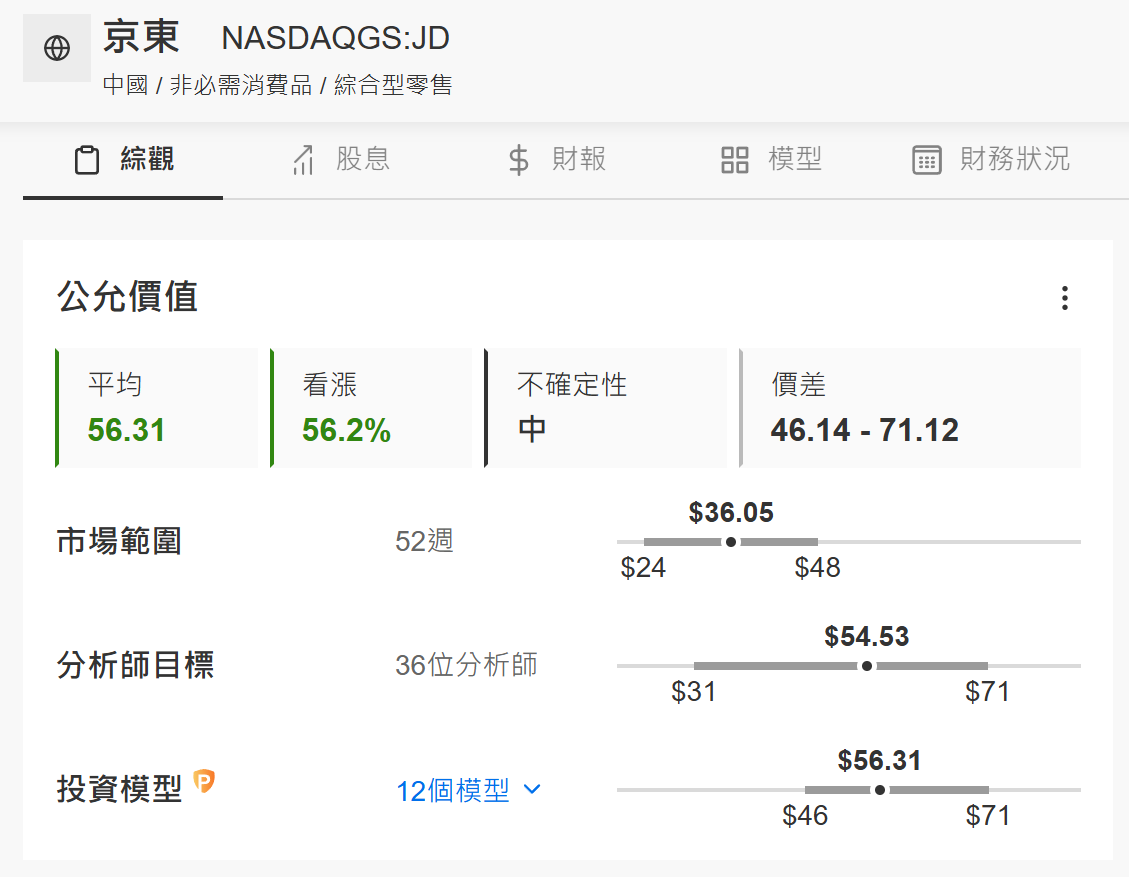Click the grid icon on 模型 tab
This screenshot has width=1129, height=877.
point(734,160)
